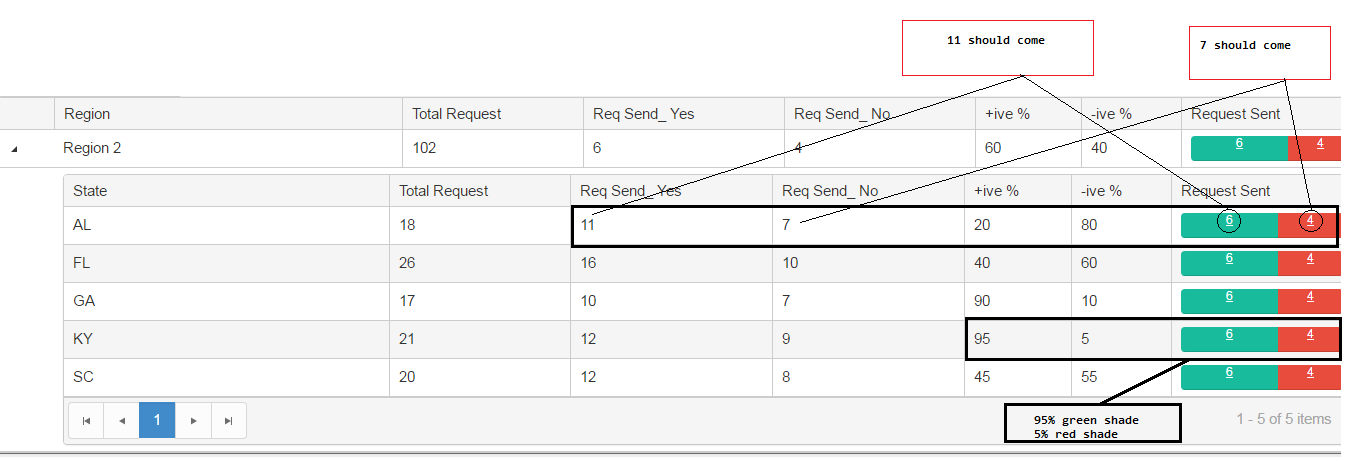Screen dimensions: 1348x461
Task: Sort inner grid by Req Send_ Yes header
Action: click(630, 191)
